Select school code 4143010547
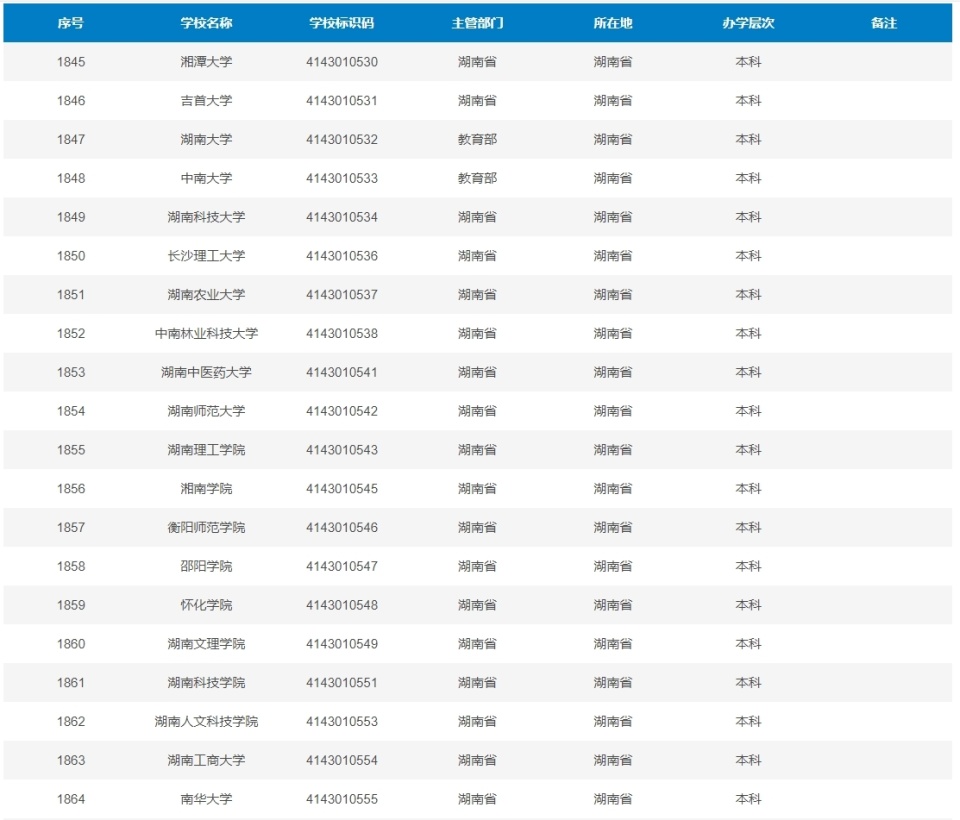Image resolution: width=960 pixels, height=820 pixels. [x=342, y=566]
